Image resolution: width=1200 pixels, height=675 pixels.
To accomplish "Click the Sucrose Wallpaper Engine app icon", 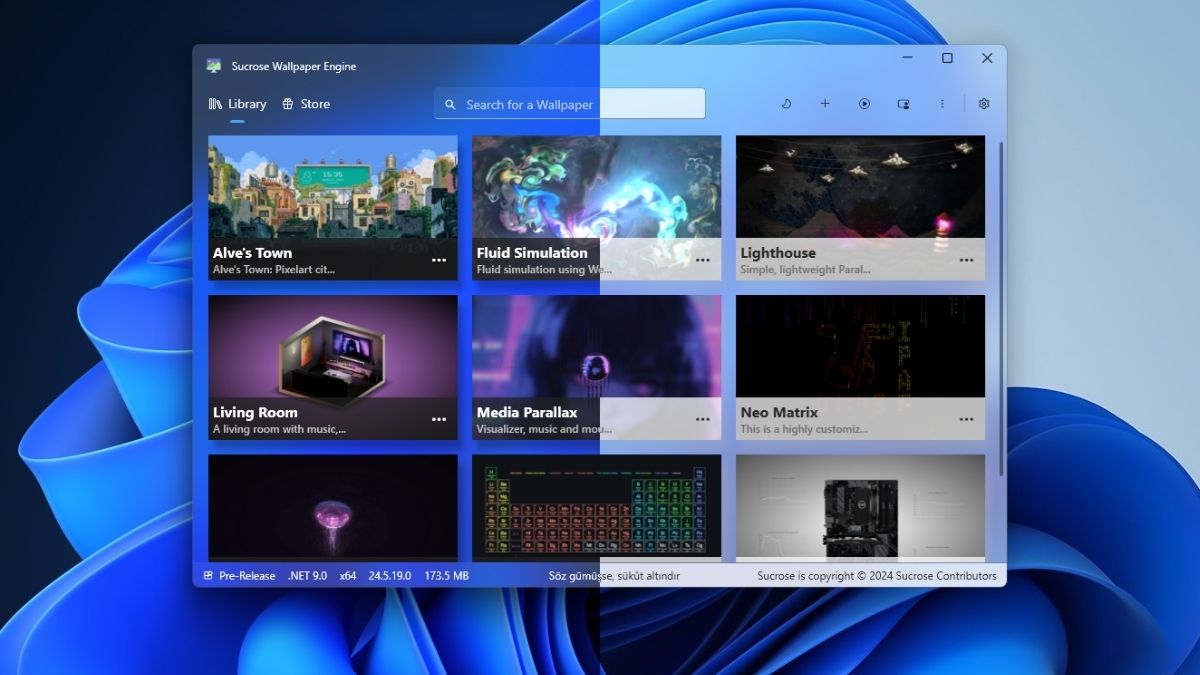I will (214, 66).
